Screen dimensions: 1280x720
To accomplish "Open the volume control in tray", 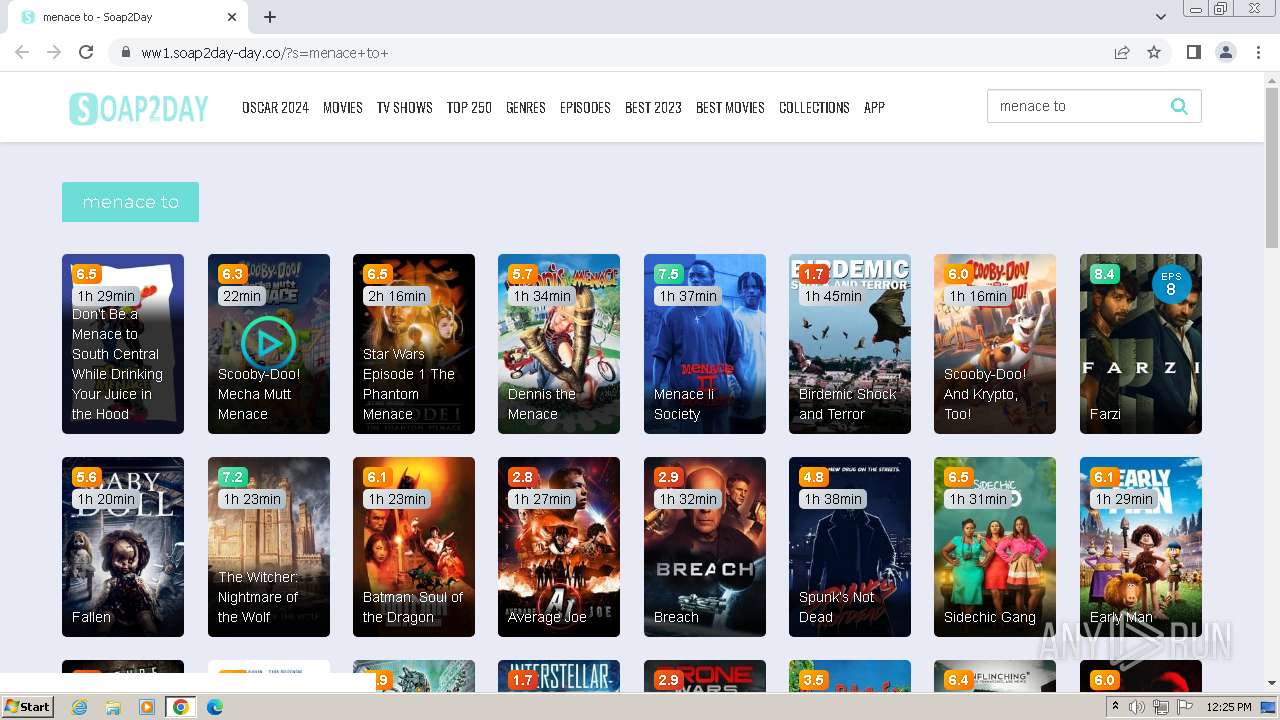I will click(x=1137, y=707).
